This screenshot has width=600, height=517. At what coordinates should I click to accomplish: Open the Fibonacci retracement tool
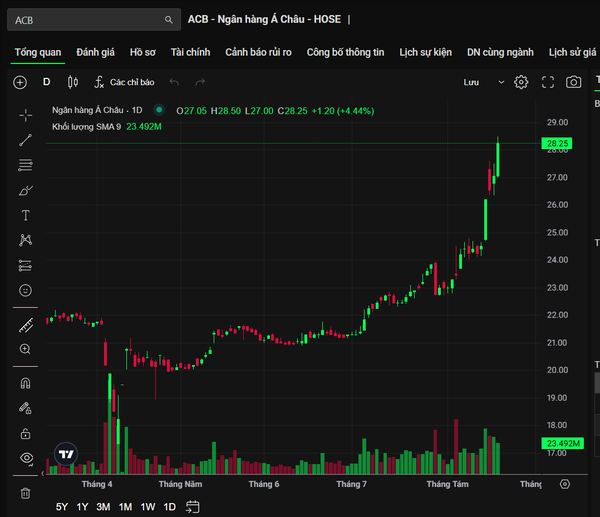pyautogui.click(x=26, y=165)
